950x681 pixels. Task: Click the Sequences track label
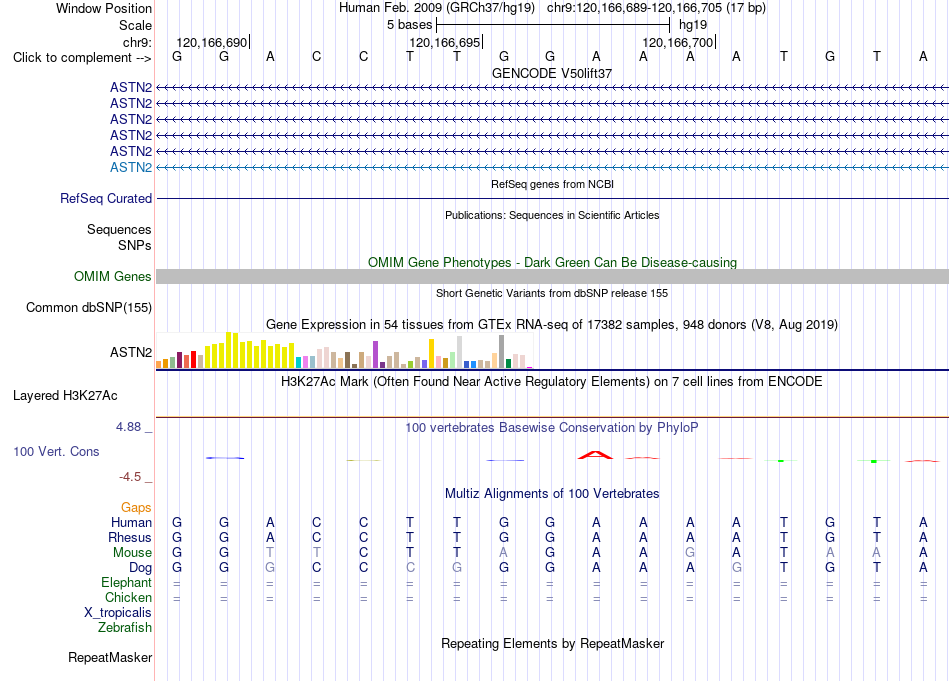click(119, 230)
